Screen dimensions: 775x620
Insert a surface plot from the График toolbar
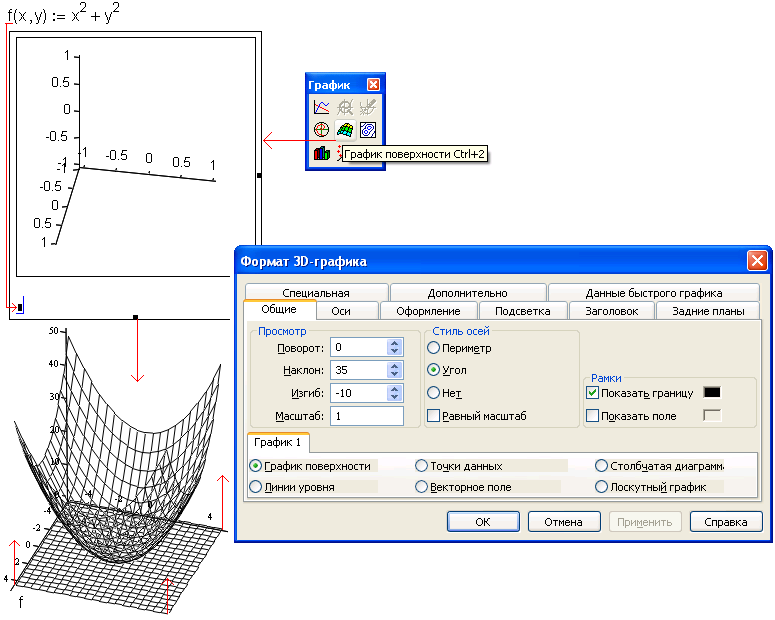tap(345, 130)
